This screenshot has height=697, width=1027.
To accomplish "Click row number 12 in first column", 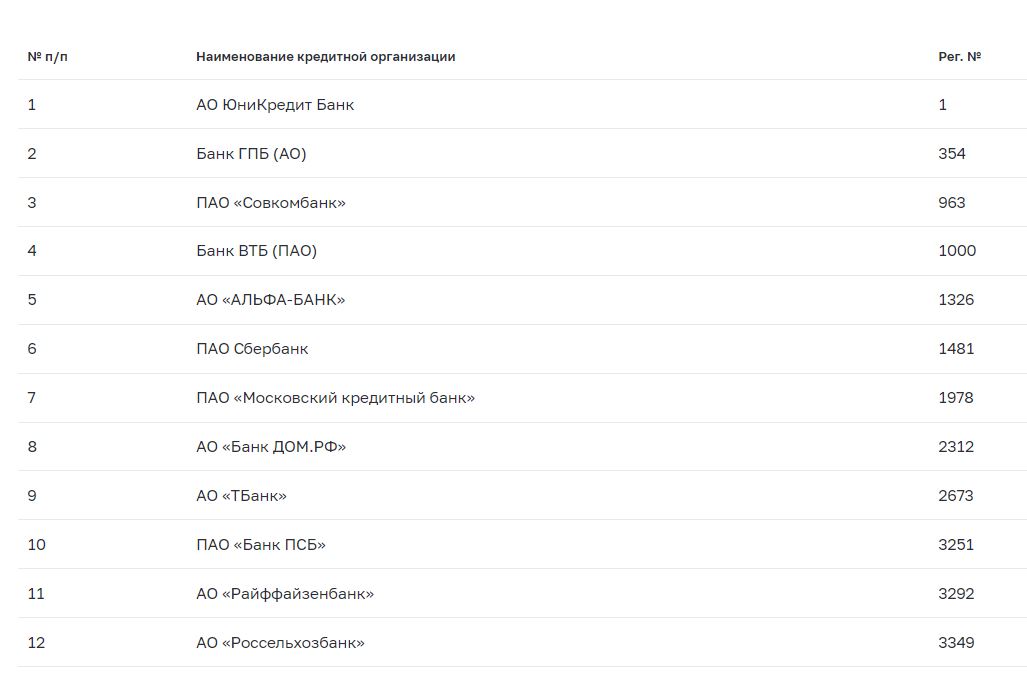I will (x=36, y=643).
